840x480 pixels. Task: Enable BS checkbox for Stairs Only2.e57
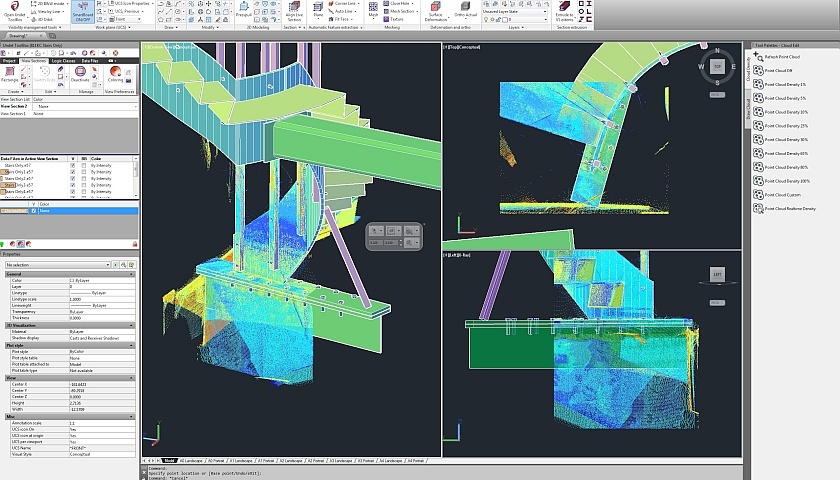[x=84, y=178]
